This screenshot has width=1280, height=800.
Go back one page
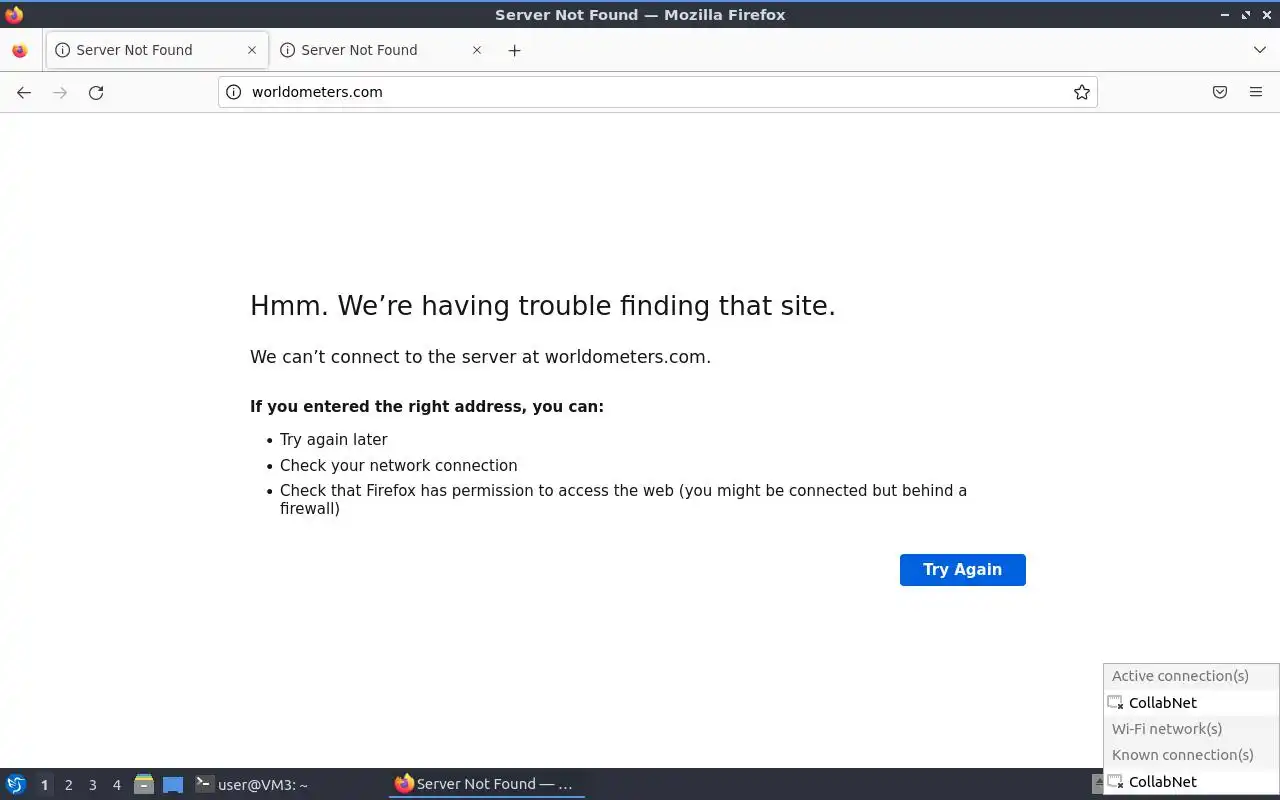[24, 92]
